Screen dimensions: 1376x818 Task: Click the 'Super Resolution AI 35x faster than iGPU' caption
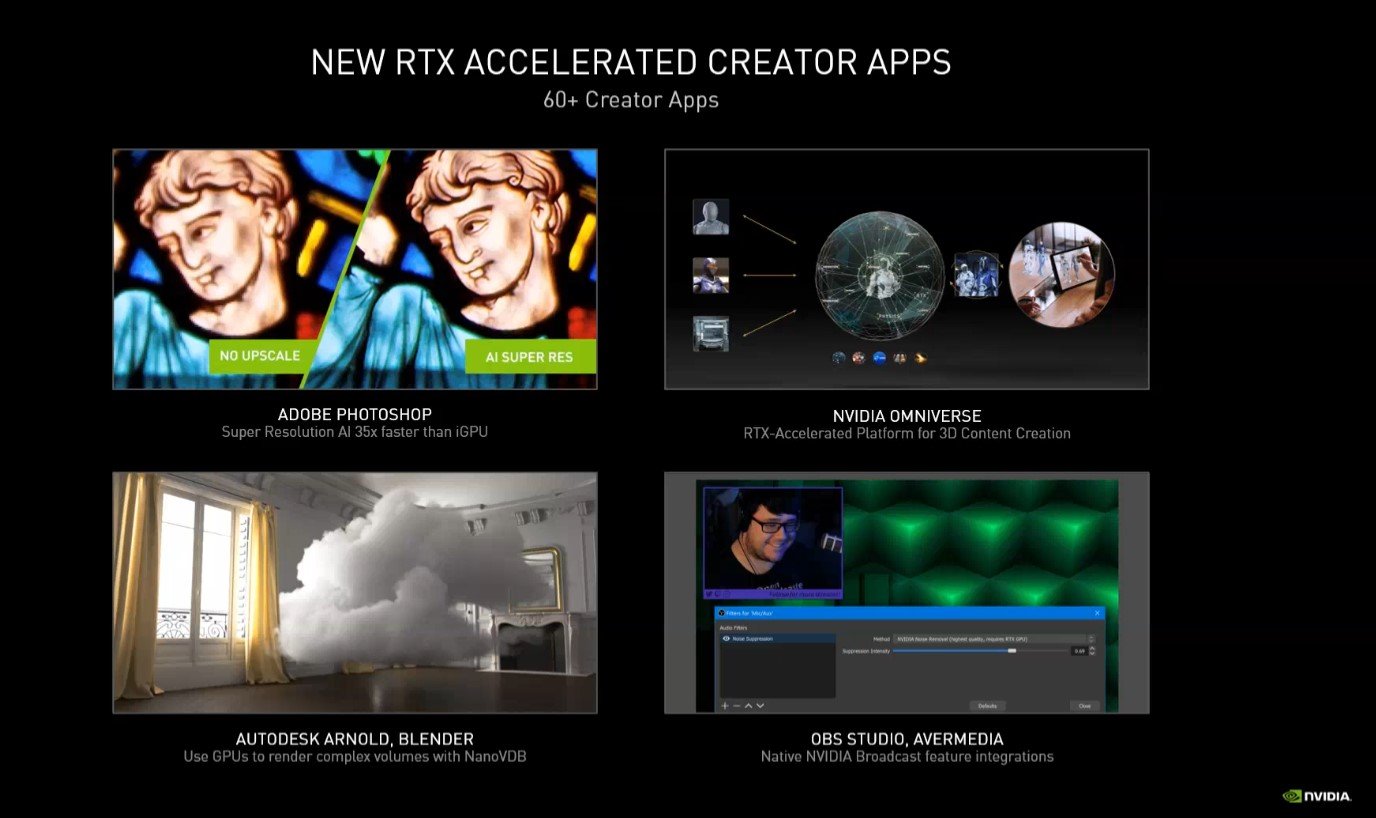[355, 432]
